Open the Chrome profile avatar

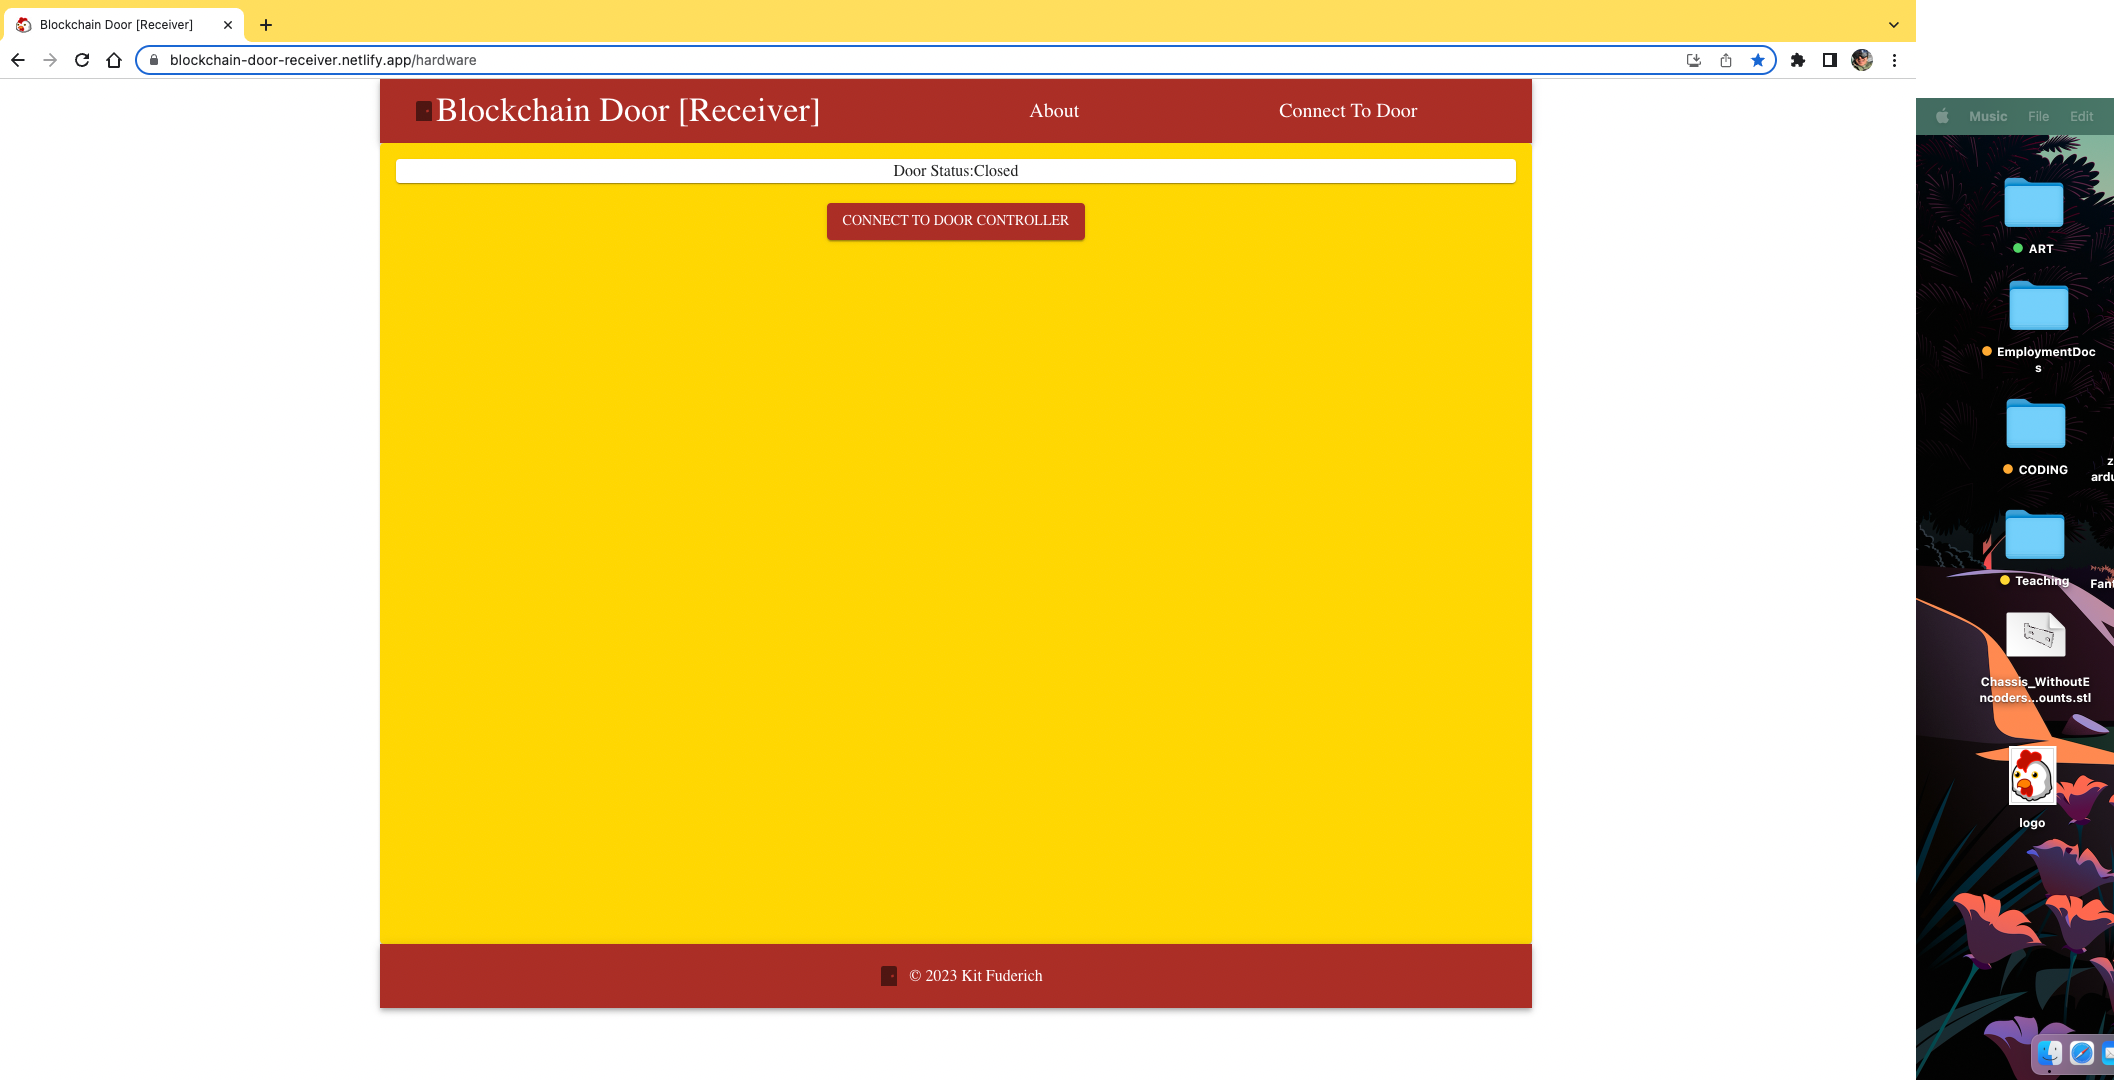coord(1861,60)
